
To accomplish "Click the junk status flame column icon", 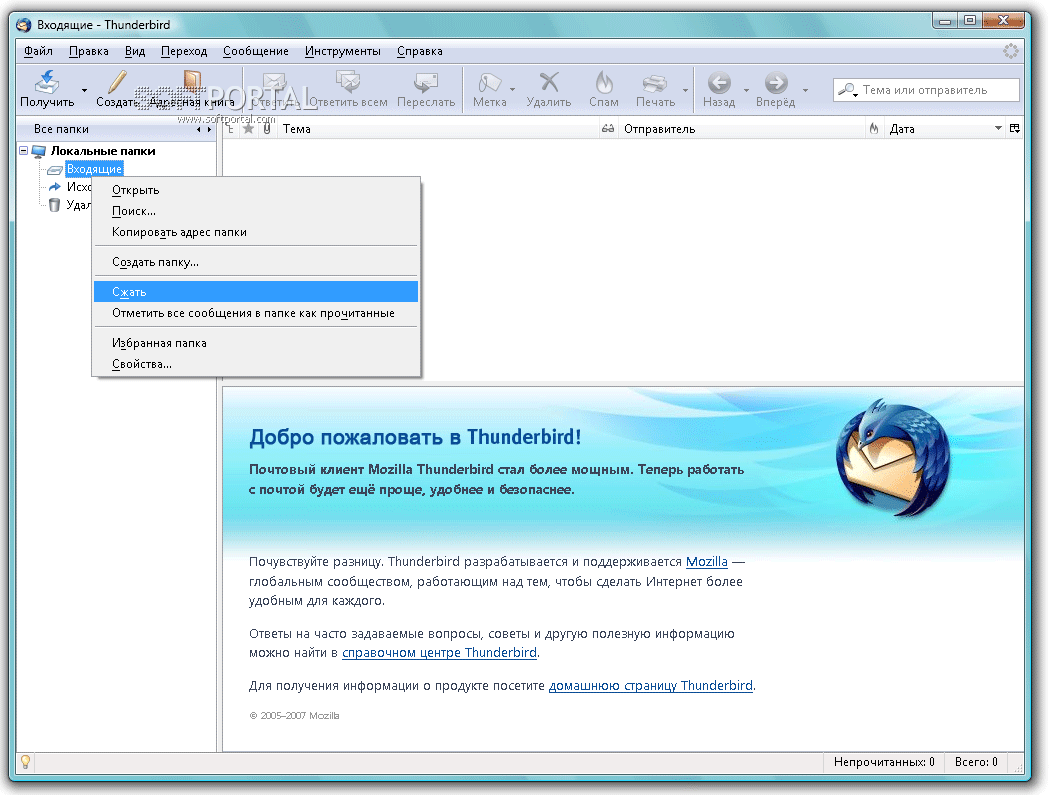I will [874, 128].
